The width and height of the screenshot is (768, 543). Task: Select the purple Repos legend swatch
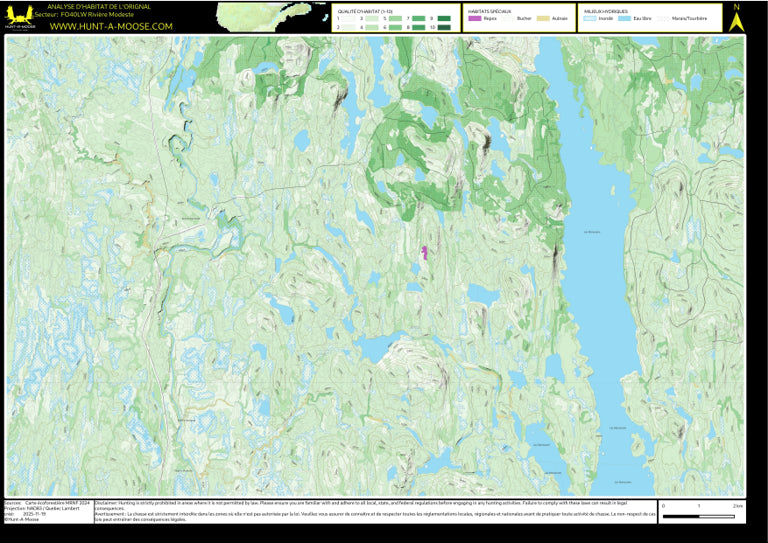tap(475, 18)
